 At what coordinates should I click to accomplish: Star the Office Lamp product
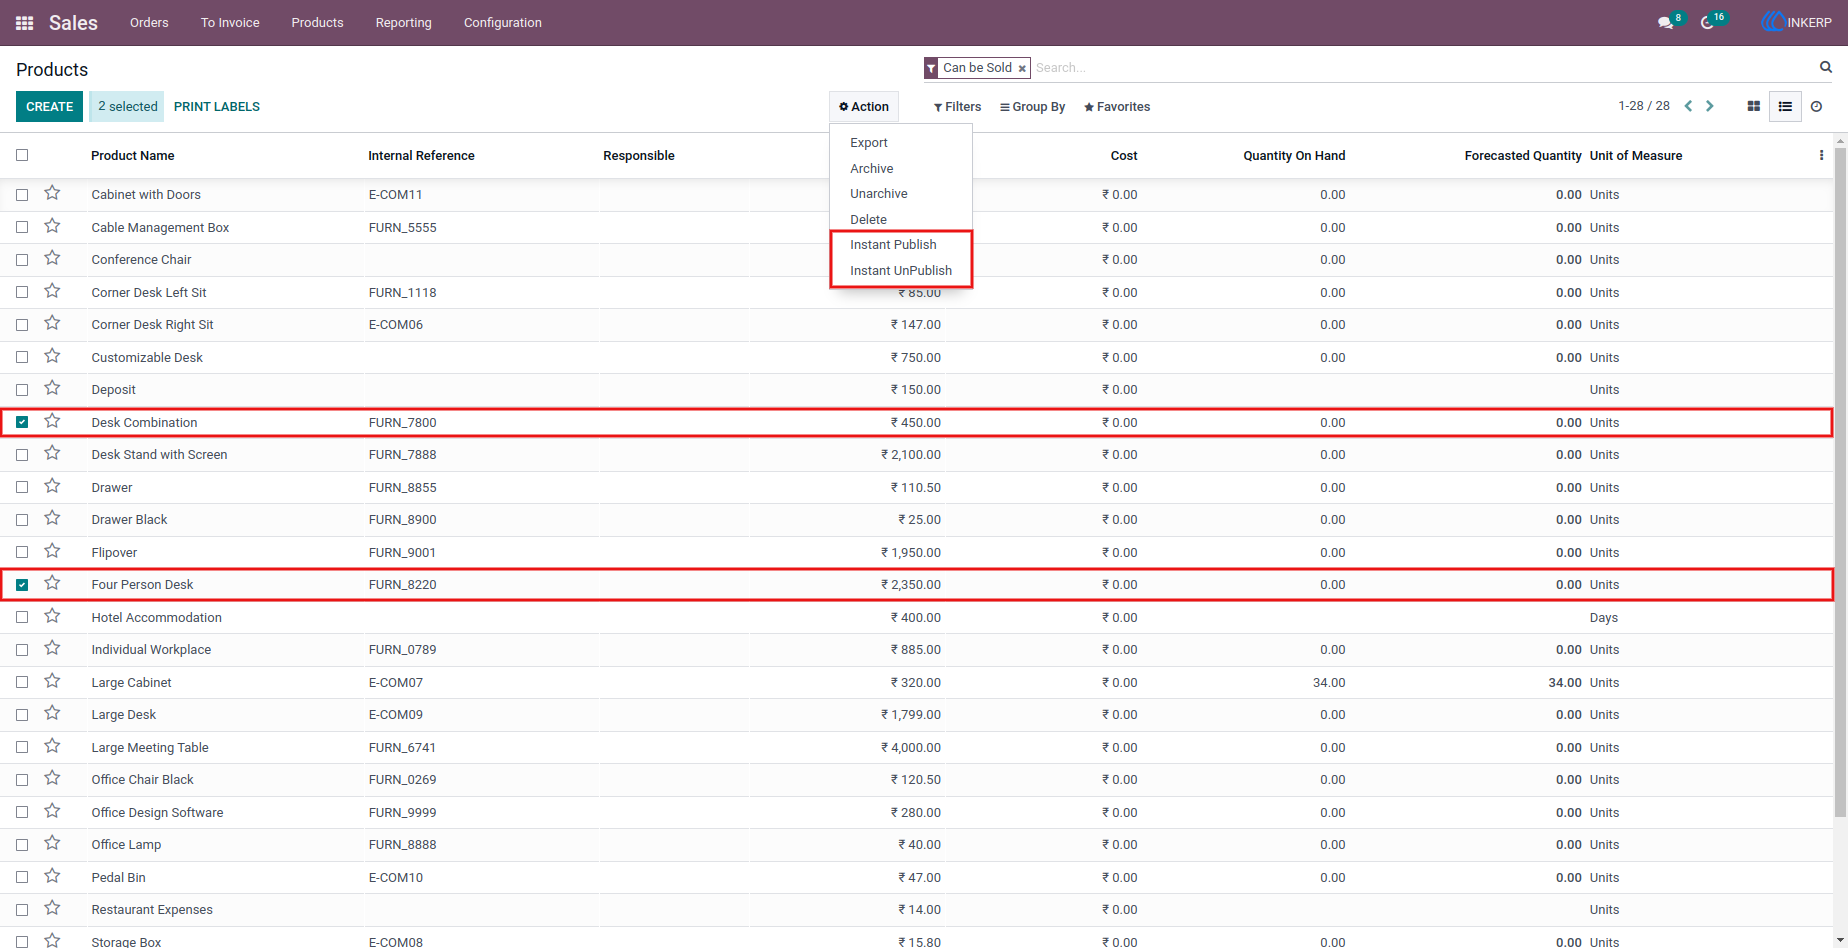(52, 843)
